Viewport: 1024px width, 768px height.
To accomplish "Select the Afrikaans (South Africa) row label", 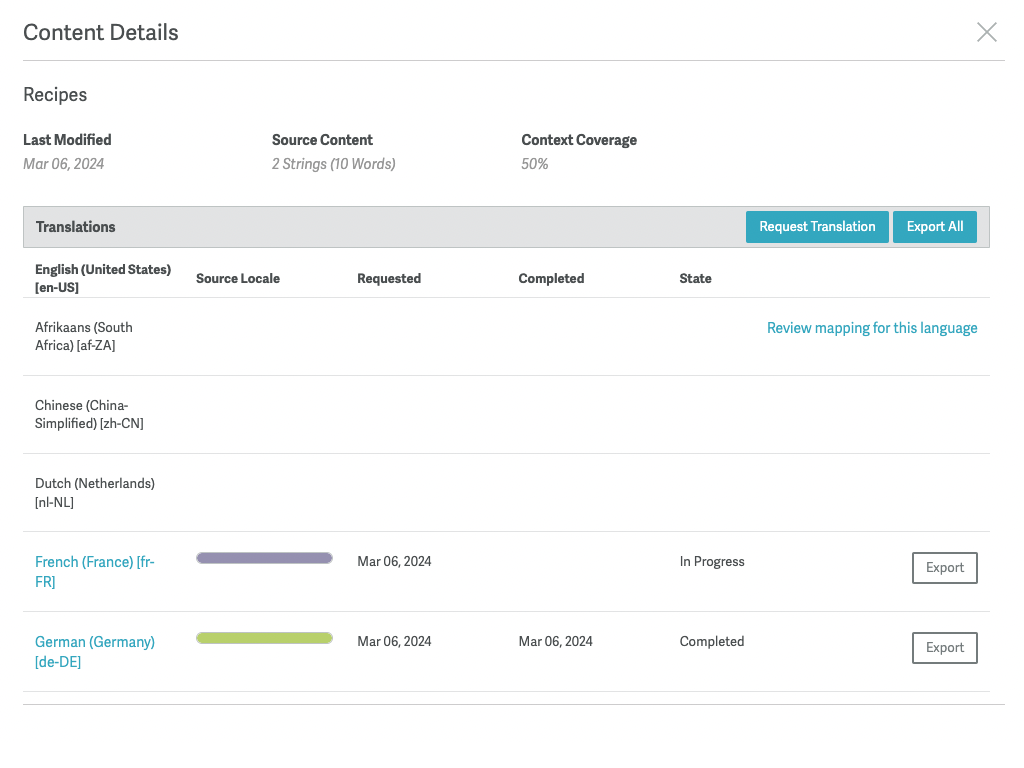I will 84,336.
